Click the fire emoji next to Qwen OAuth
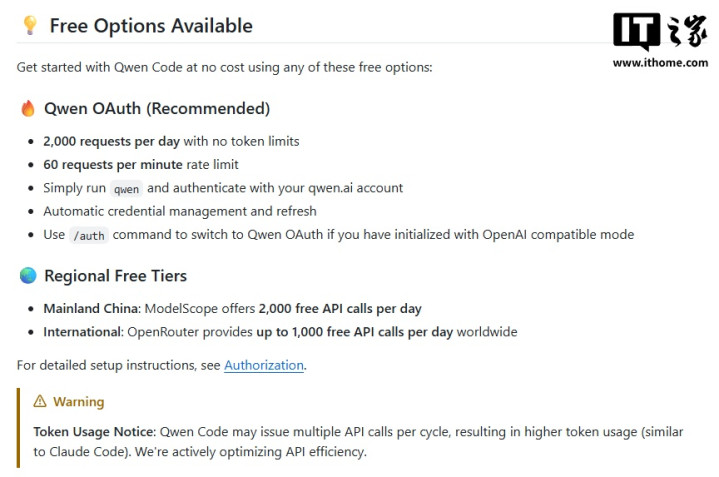 pyautogui.click(x=28, y=108)
